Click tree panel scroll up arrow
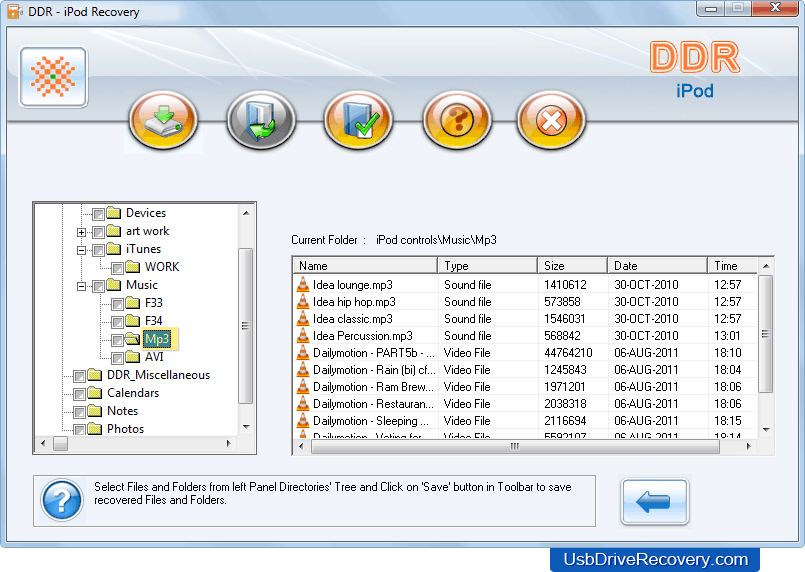This screenshot has height=572, width=805. tap(246, 213)
